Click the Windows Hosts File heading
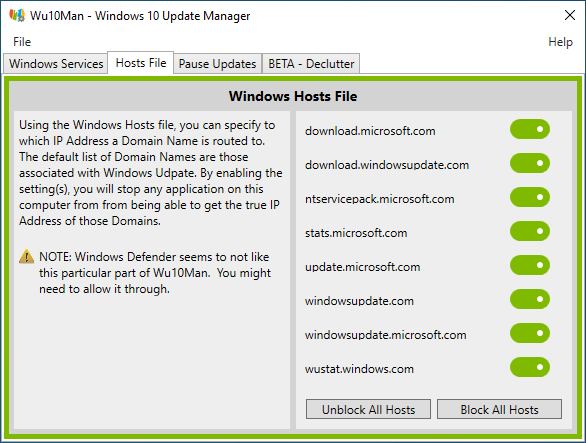Viewport: 586px width, 443px height. pyautogui.click(x=293, y=96)
